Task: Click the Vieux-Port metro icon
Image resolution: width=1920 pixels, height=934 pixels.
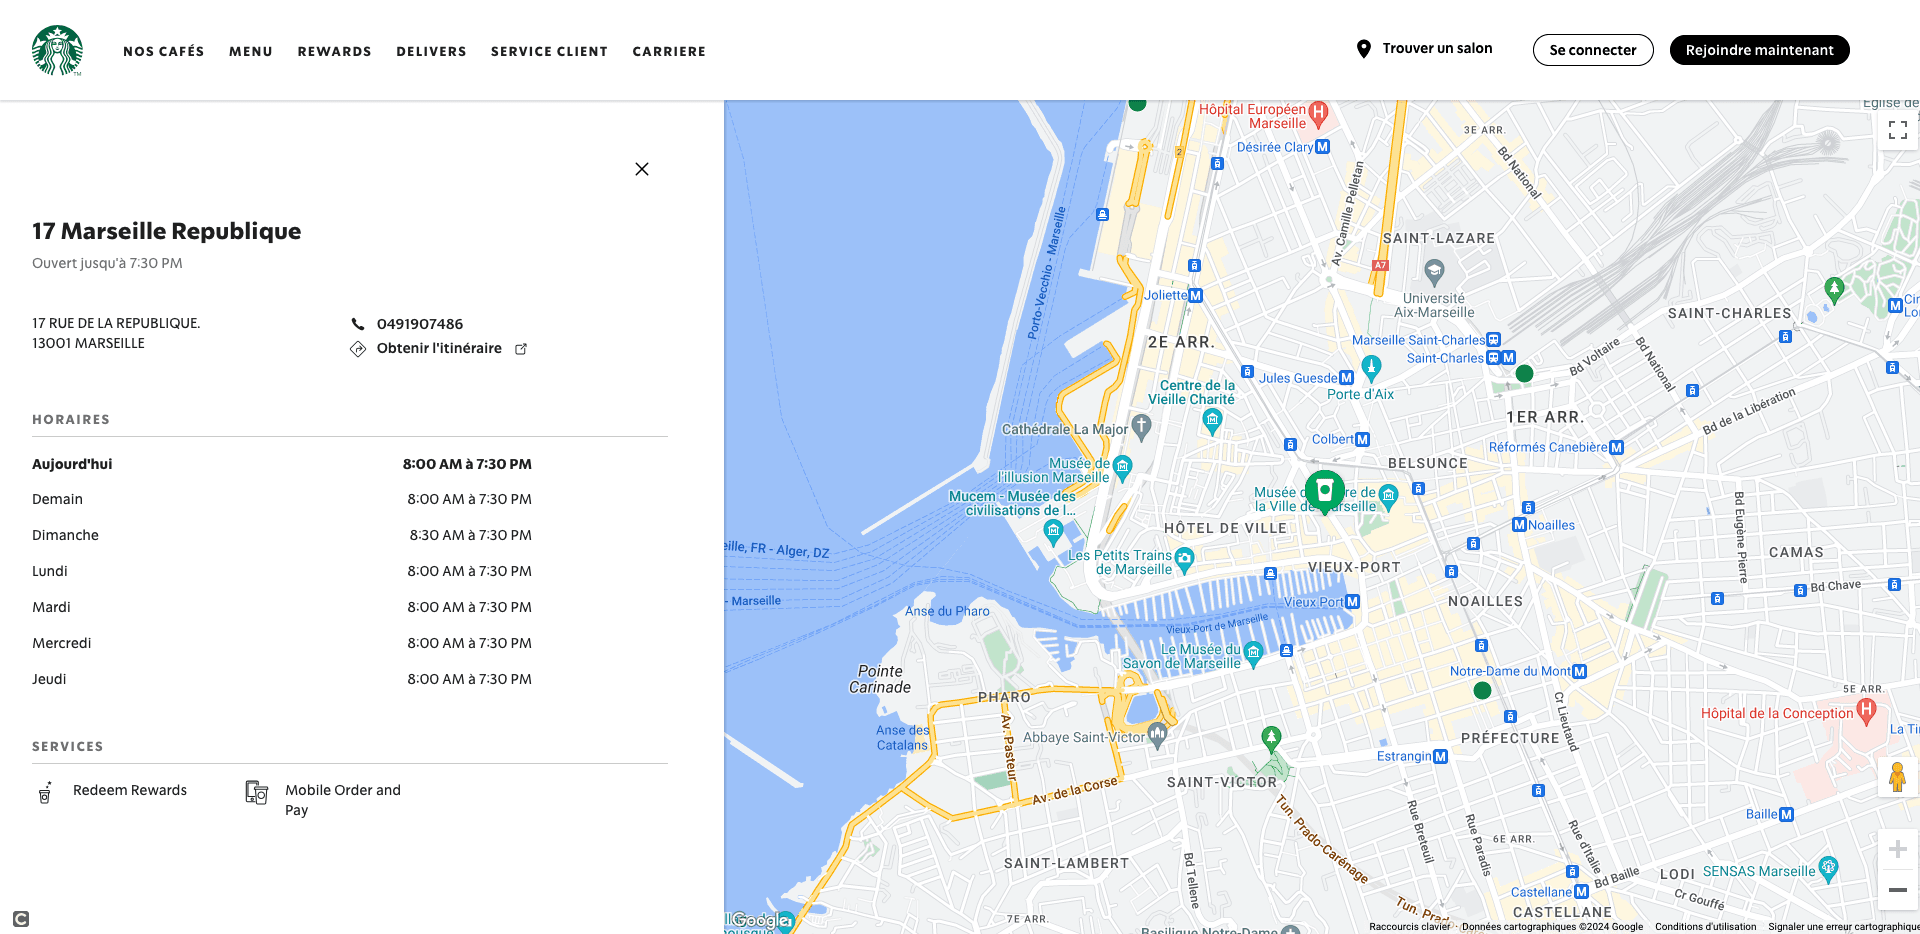Action: pyautogui.click(x=1353, y=602)
